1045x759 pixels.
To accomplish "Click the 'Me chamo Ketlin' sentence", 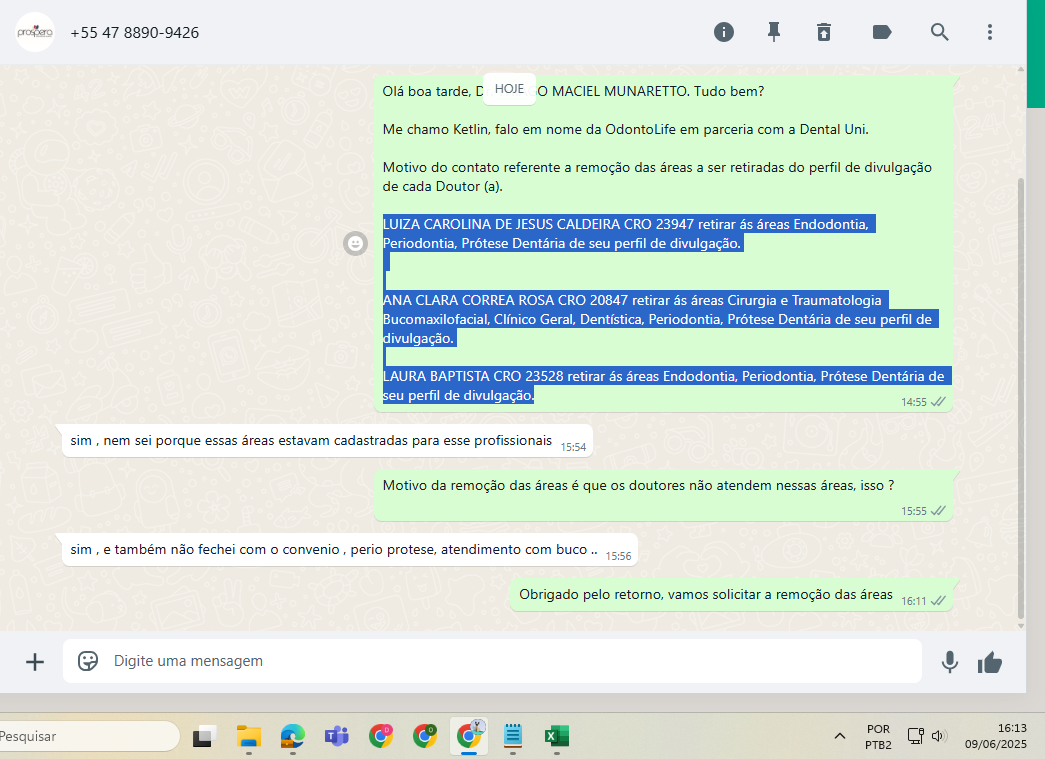I will (625, 129).
